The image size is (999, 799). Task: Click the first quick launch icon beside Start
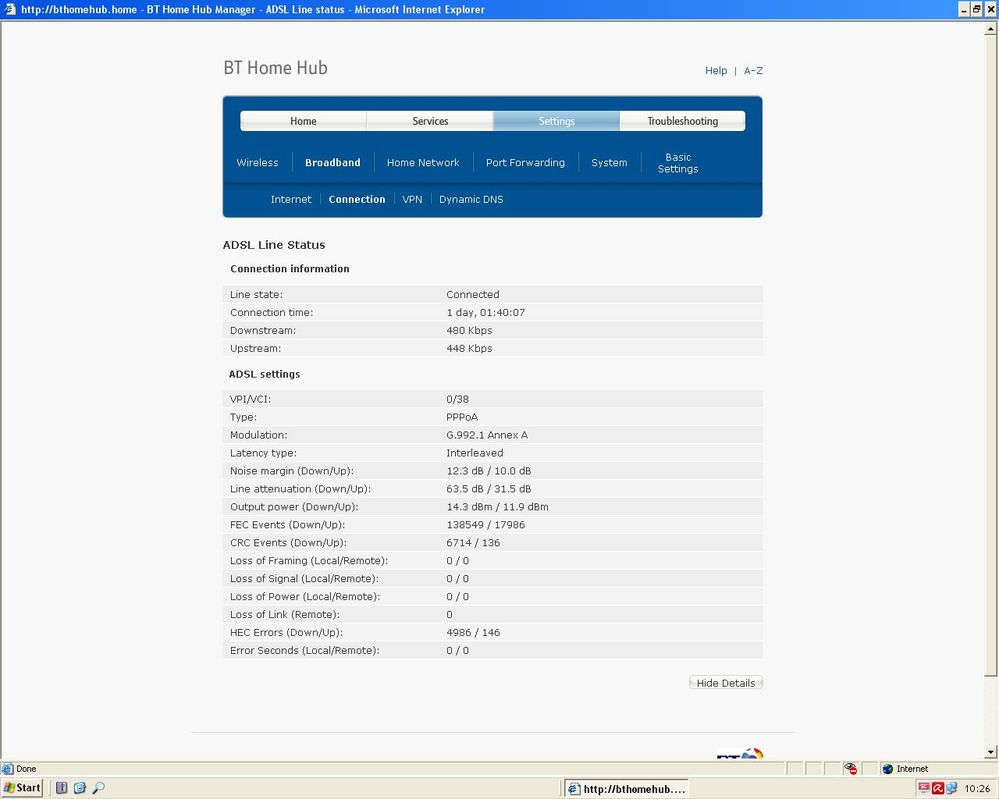click(61, 788)
